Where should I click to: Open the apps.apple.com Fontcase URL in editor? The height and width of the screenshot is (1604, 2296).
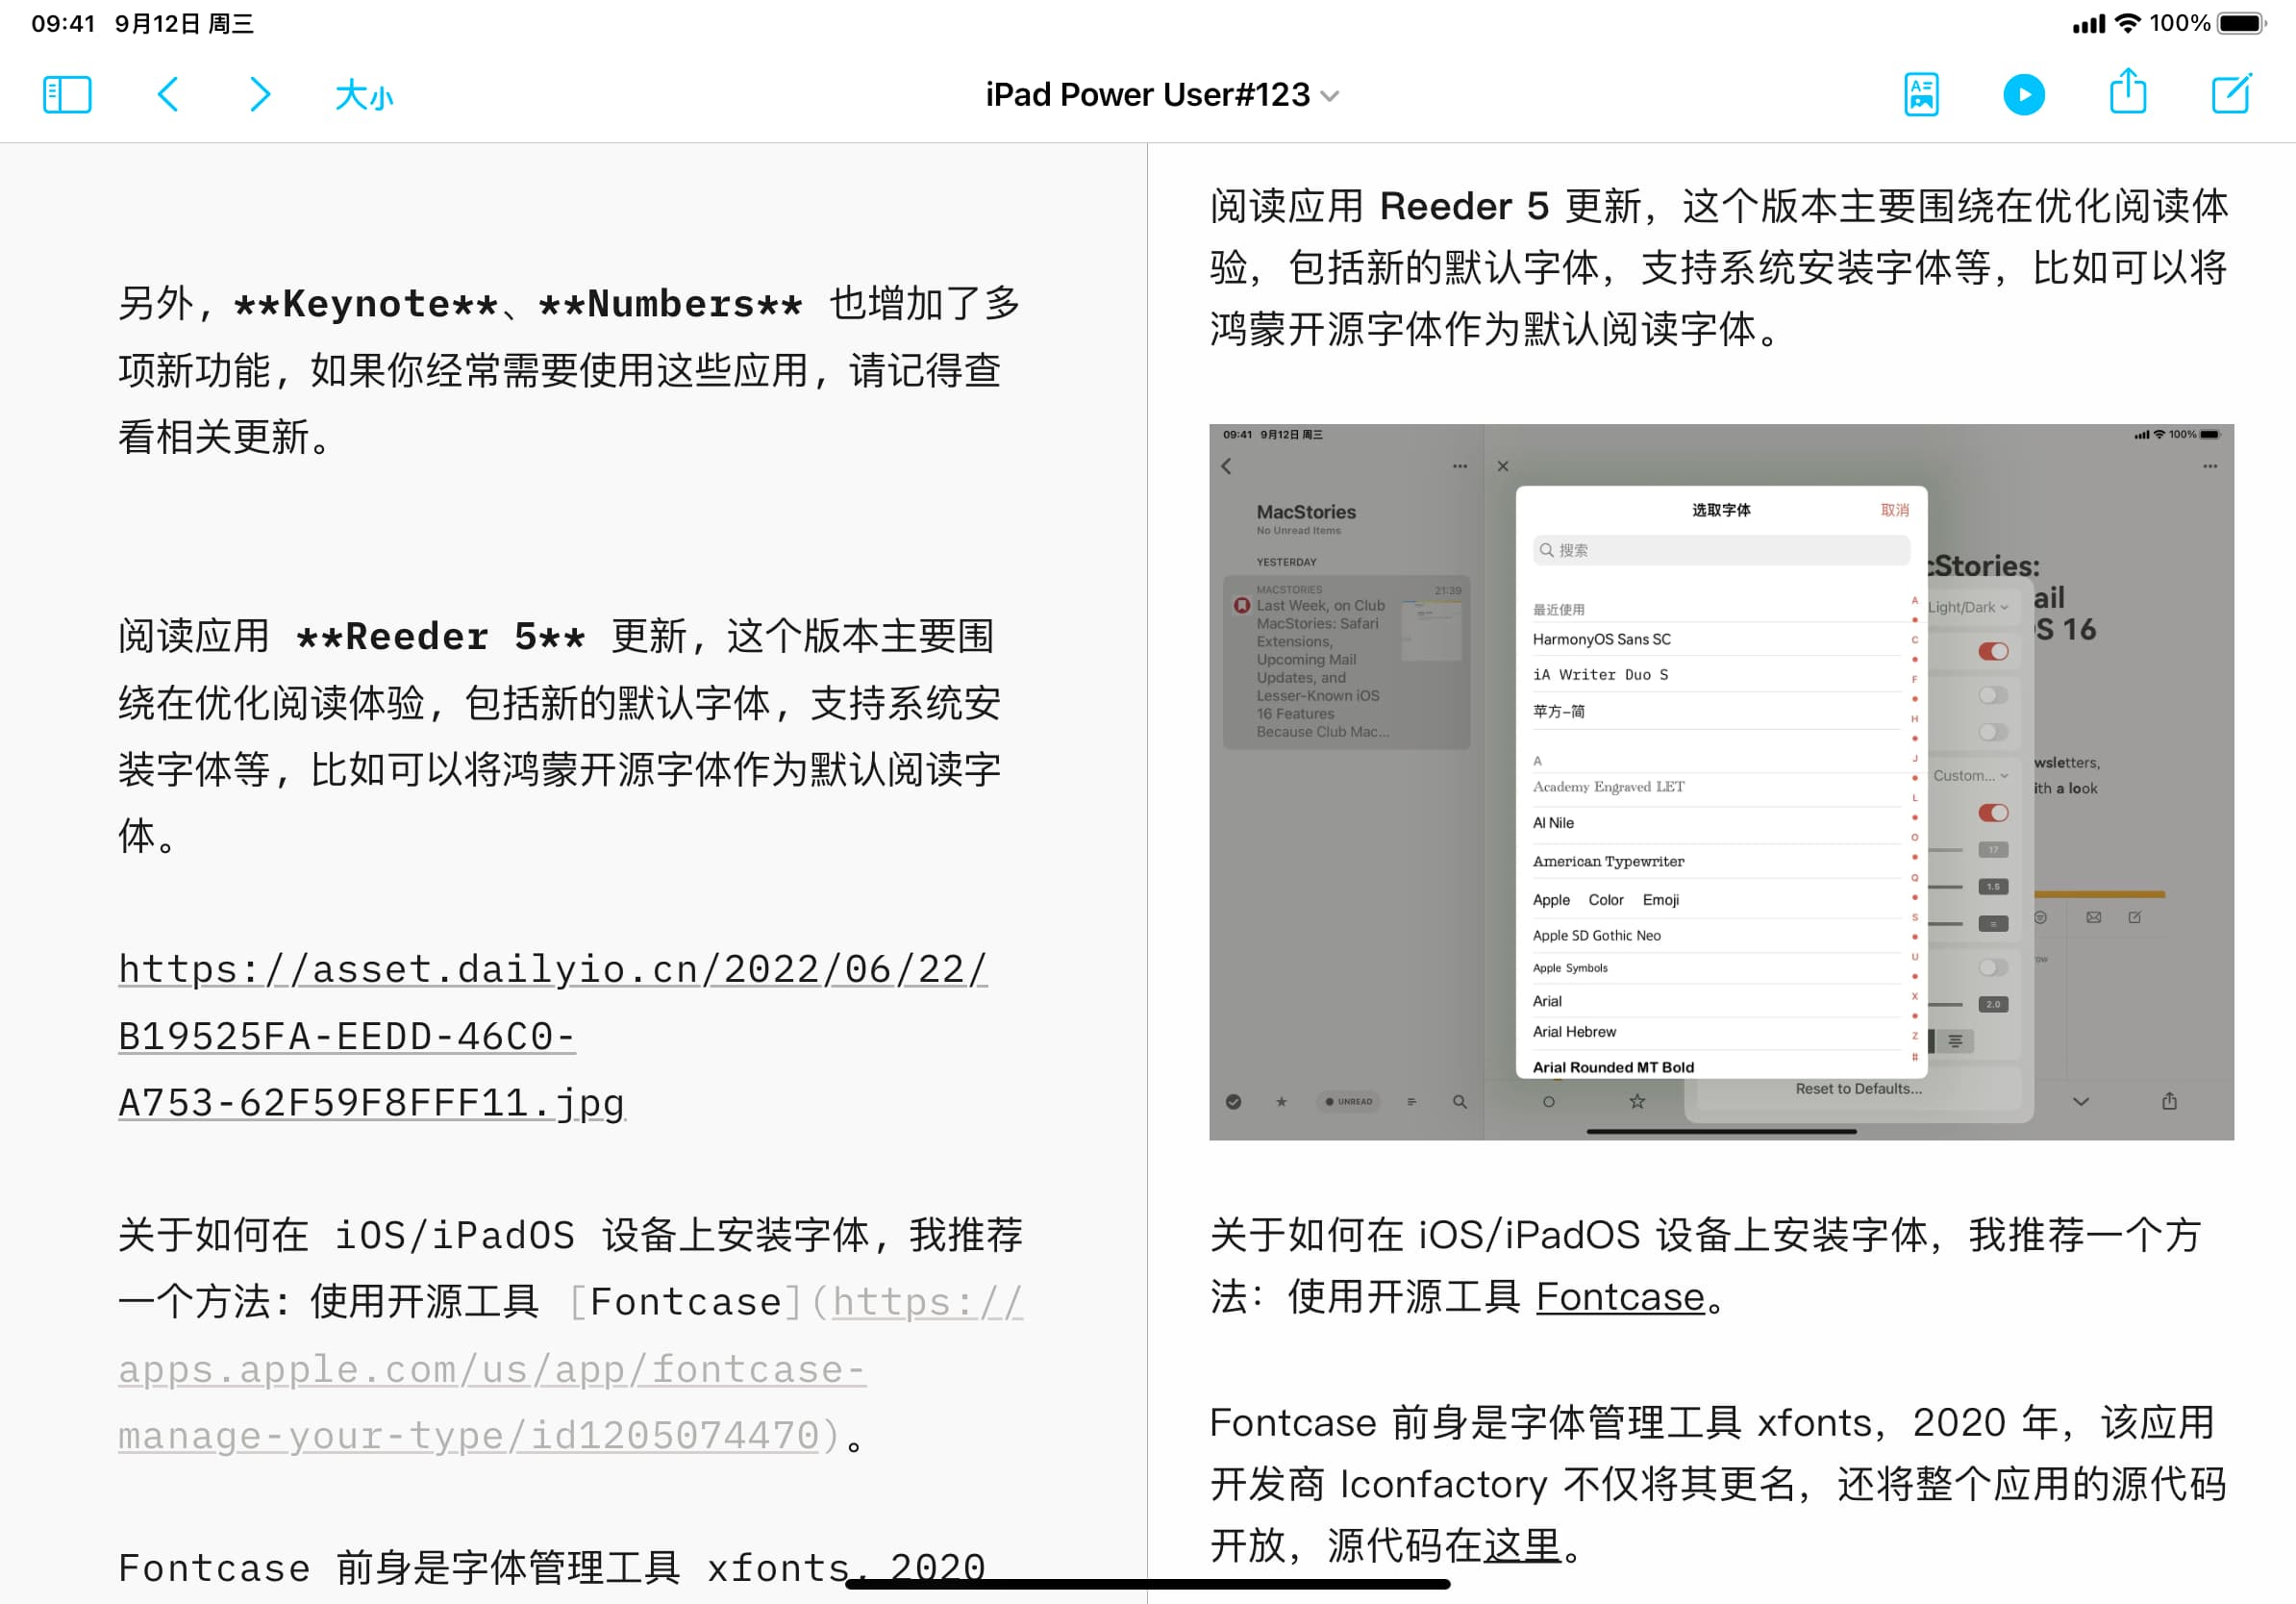570,1369
